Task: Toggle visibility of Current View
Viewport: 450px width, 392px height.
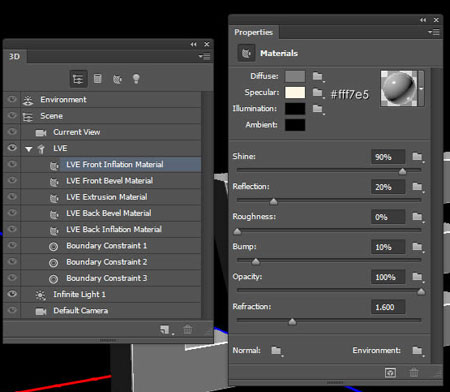Action: pyautogui.click(x=12, y=132)
